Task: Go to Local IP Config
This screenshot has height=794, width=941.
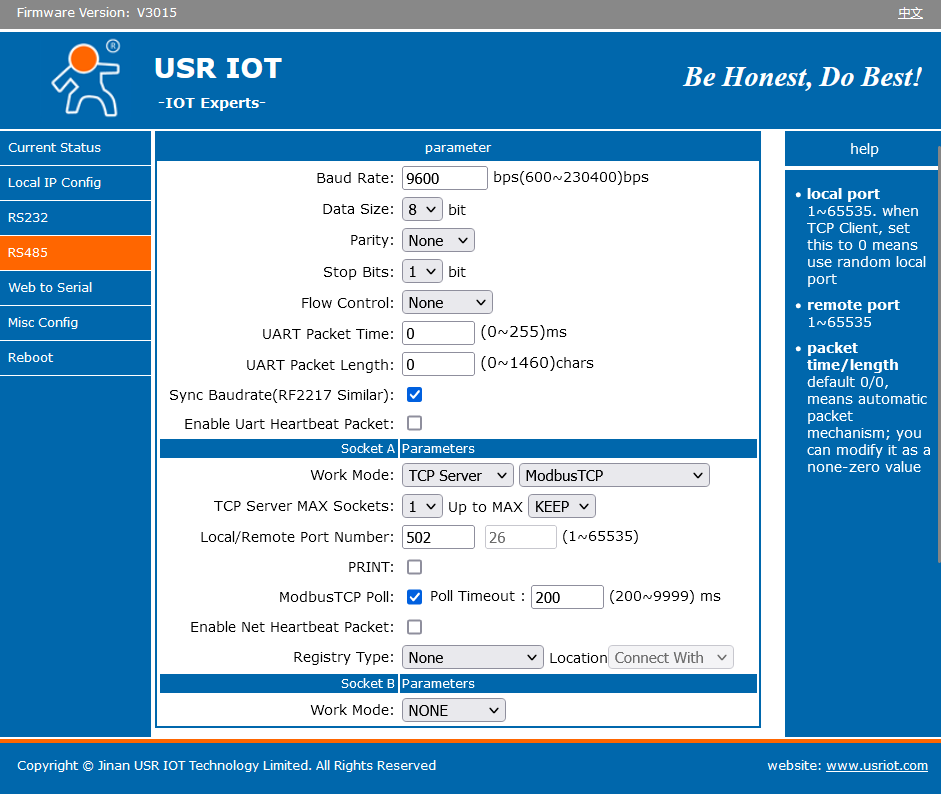Action: pyautogui.click(x=55, y=183)
